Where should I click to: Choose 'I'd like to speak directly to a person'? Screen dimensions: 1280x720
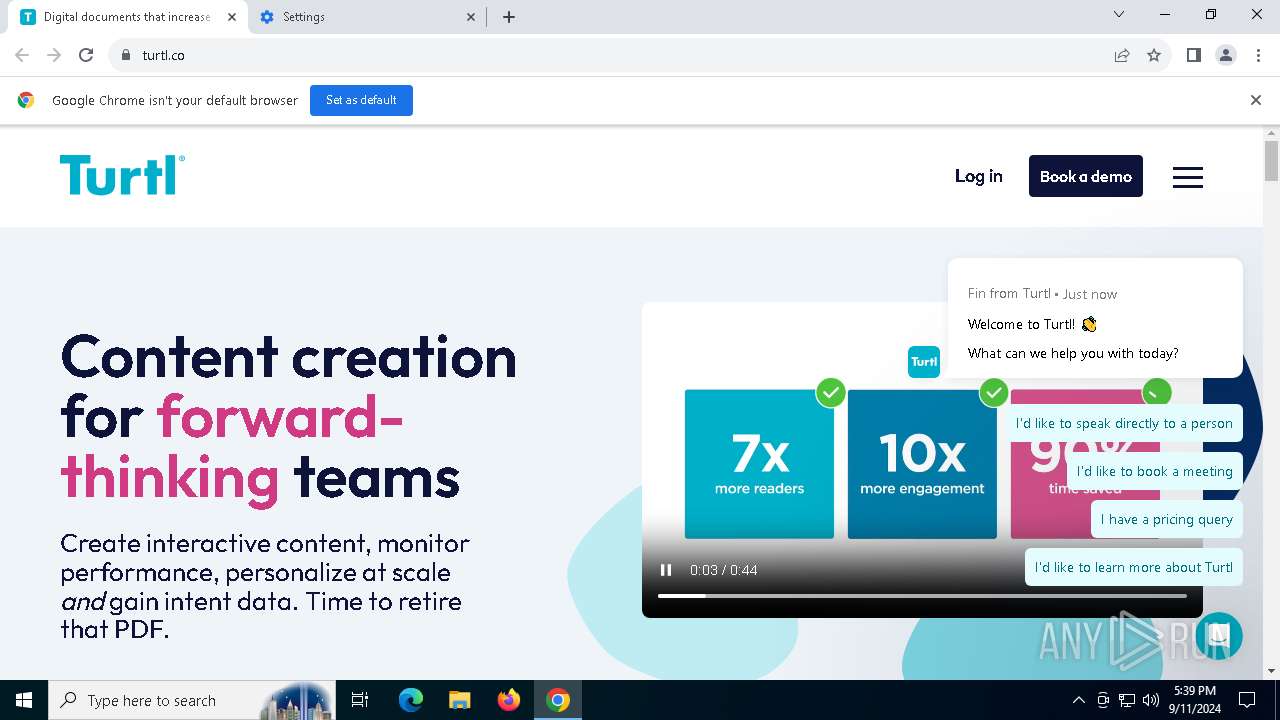click(x=1124, y=423)
